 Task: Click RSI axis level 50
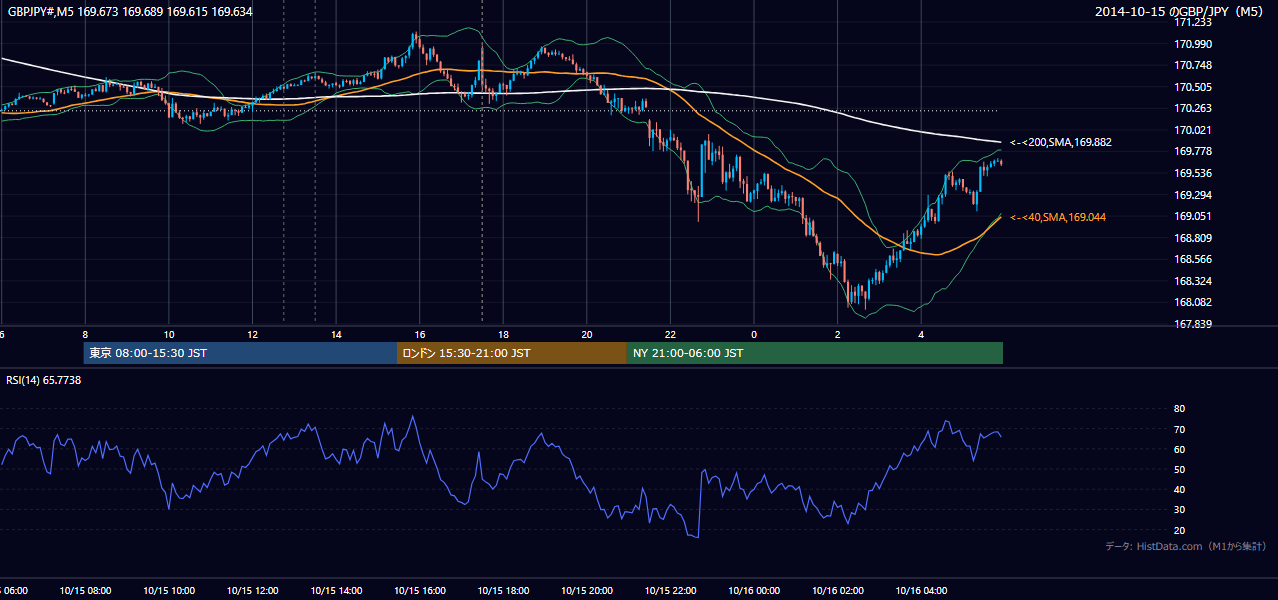pos(1180,469)
